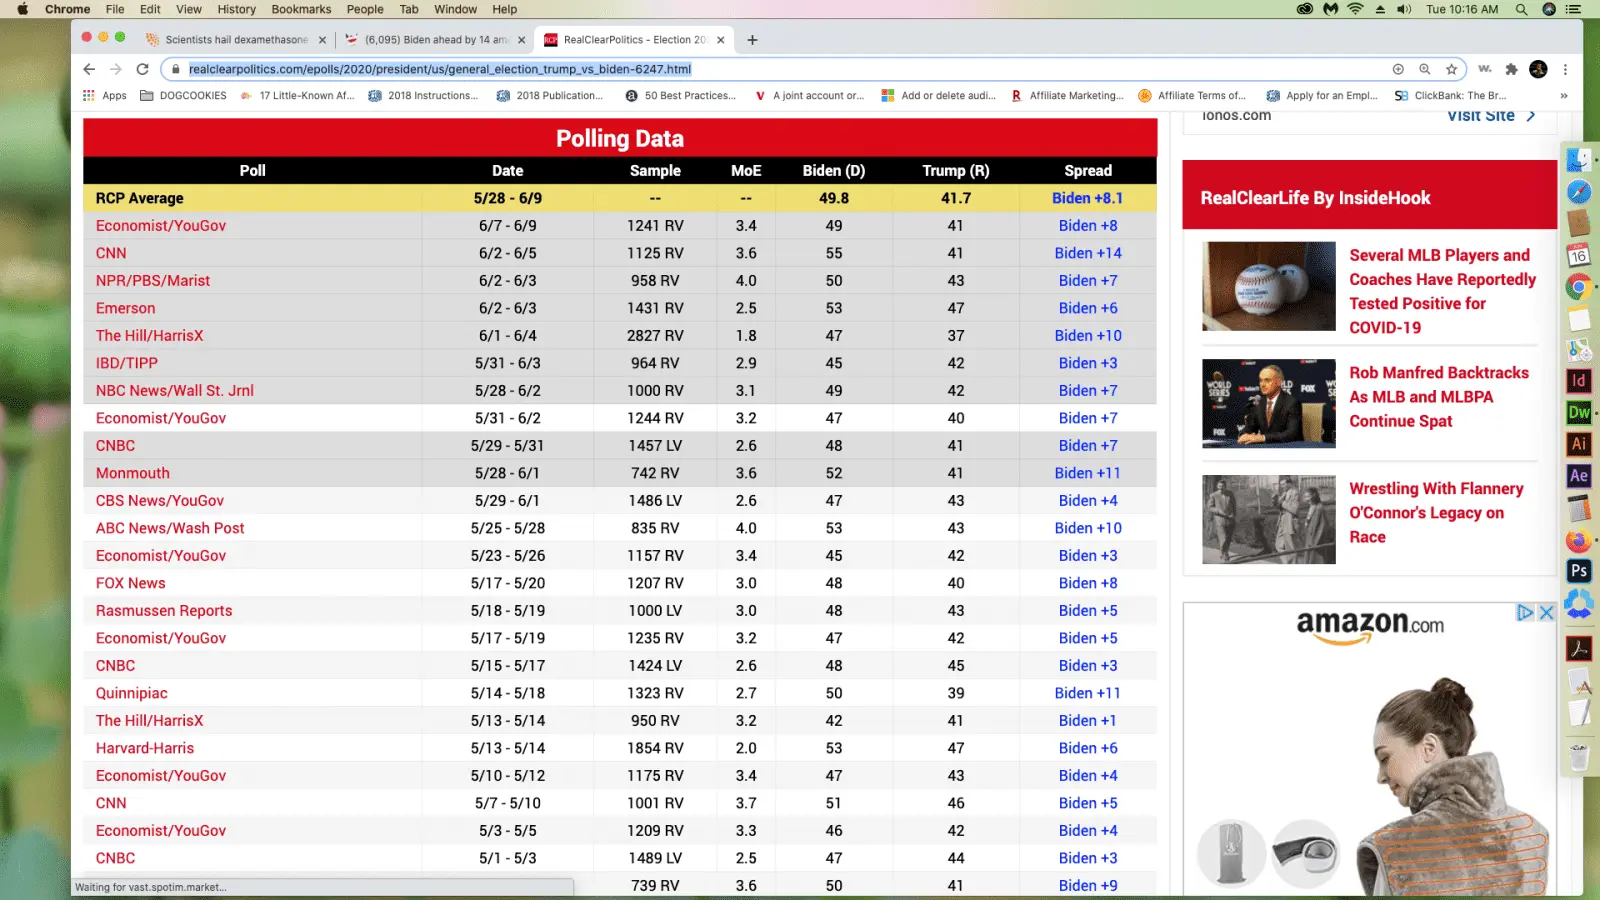The height and width of the screenshot is (900, 1600).
Task: Open the History menu
Action: click(x=236, y=9)
